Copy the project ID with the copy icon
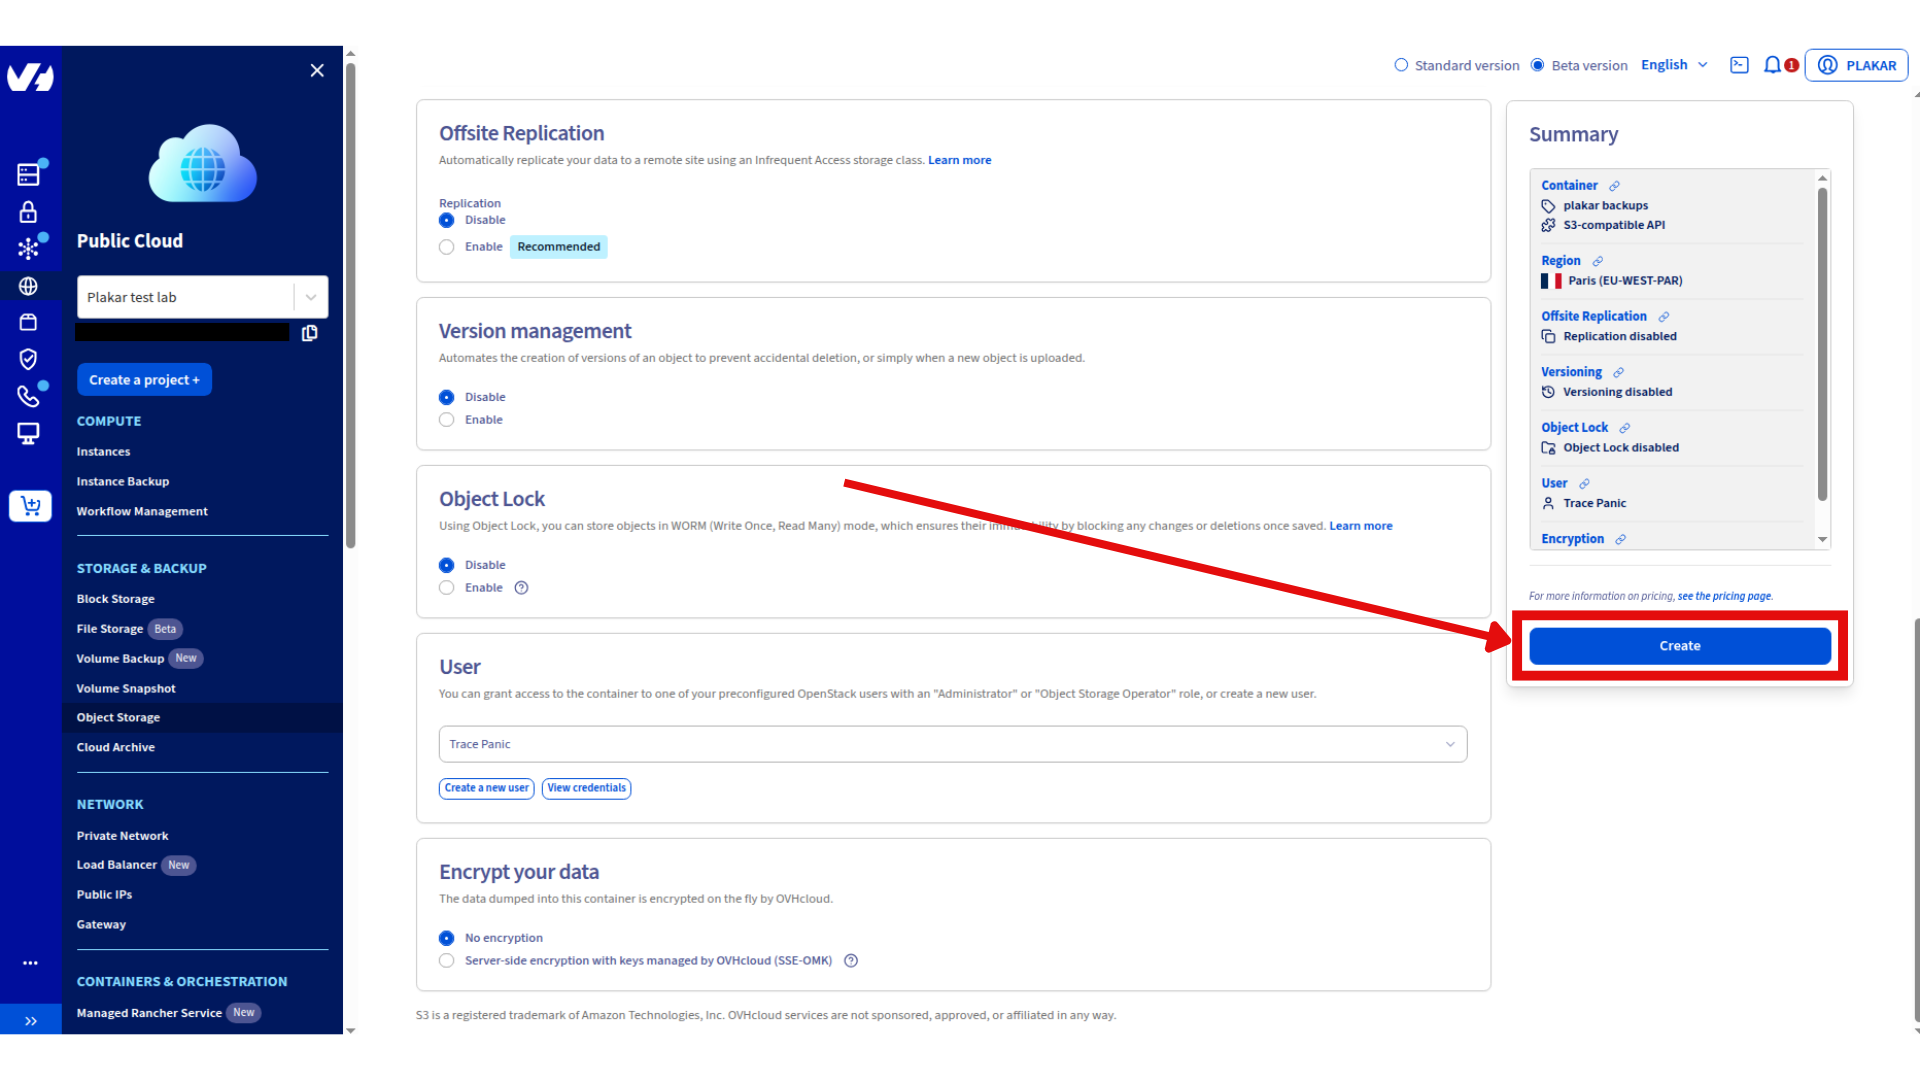The width and height of the screenshot is (1920, 1080). (310, 333)
